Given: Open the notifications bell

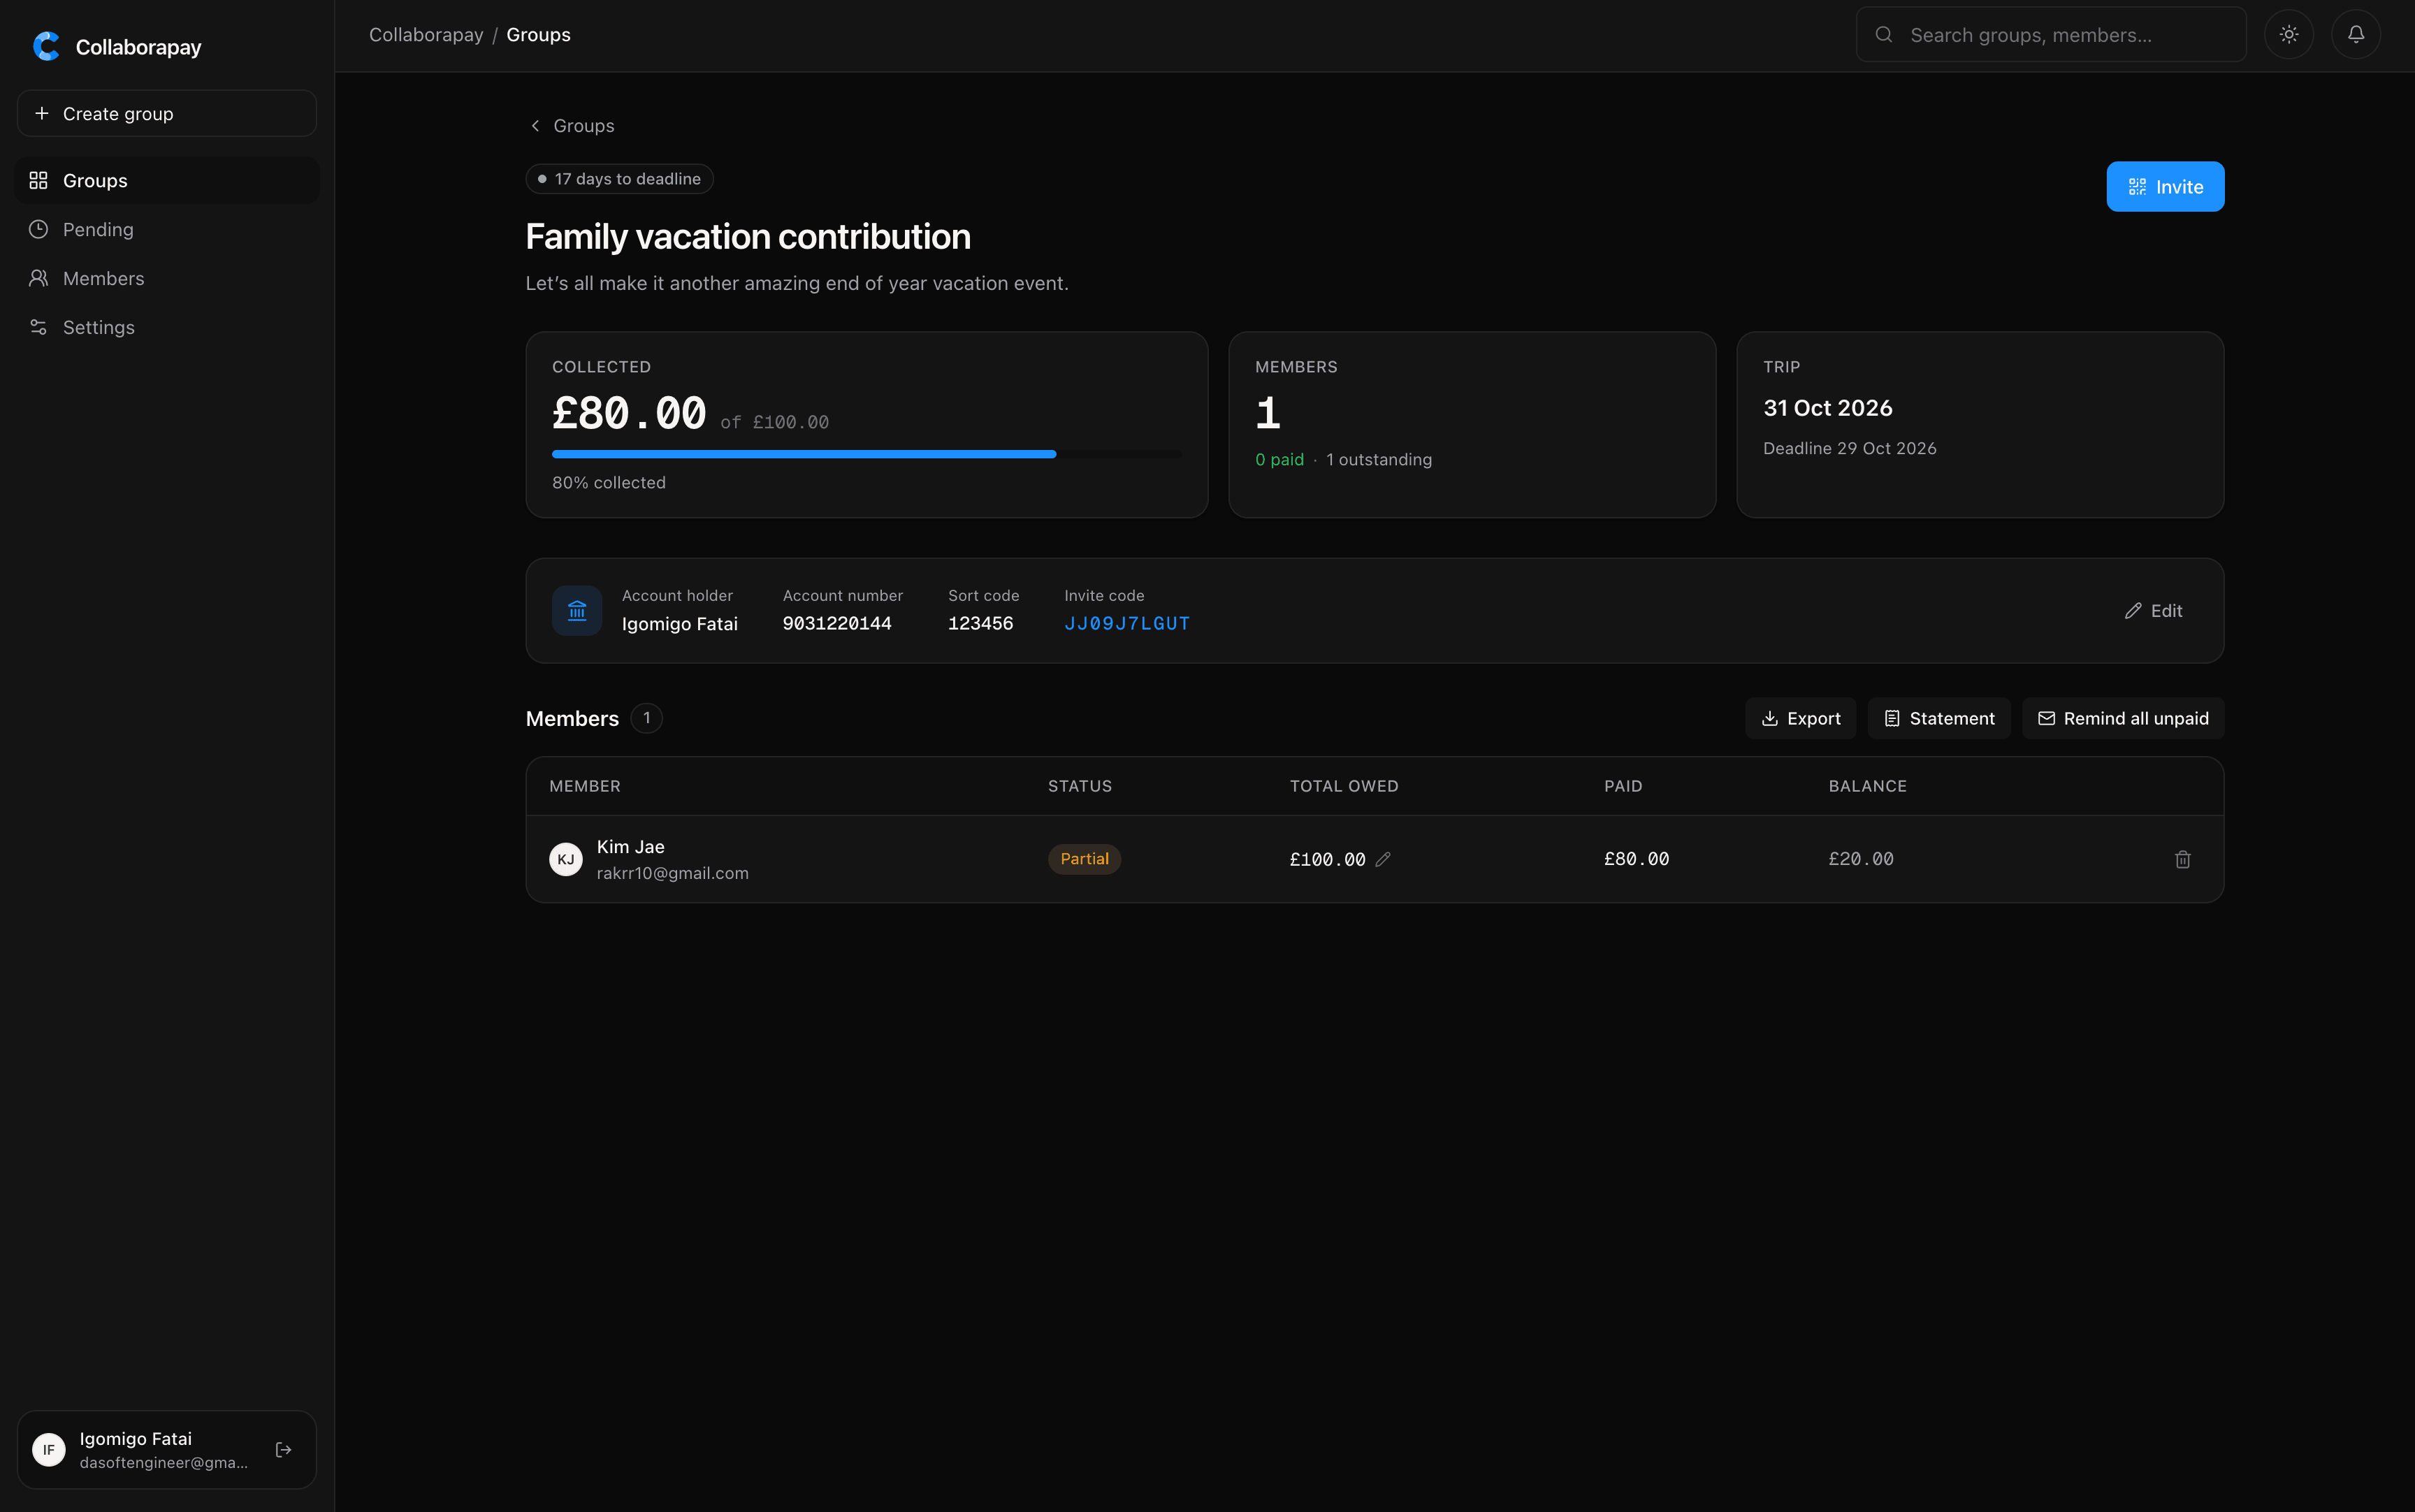Looking at the screenshot, I should [x=2356, y=35].
